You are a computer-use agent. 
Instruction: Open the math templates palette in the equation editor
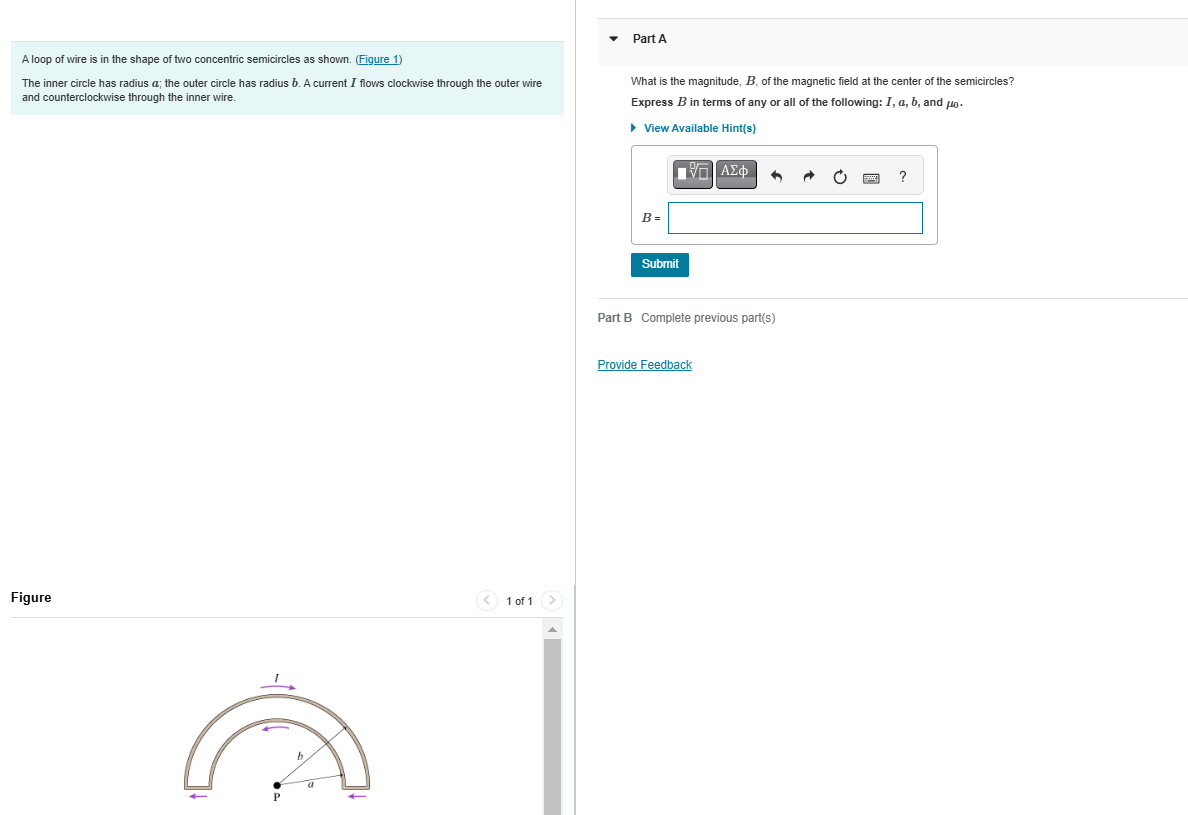692,173
